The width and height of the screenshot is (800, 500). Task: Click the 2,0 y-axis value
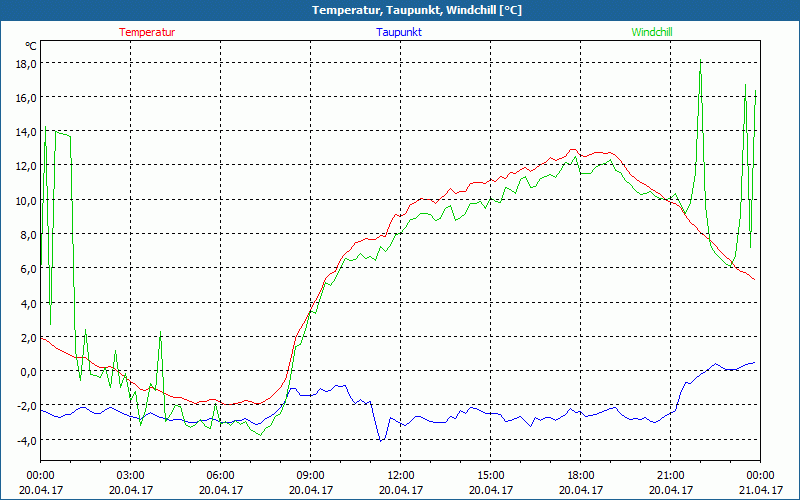click(x=29, y=338)
